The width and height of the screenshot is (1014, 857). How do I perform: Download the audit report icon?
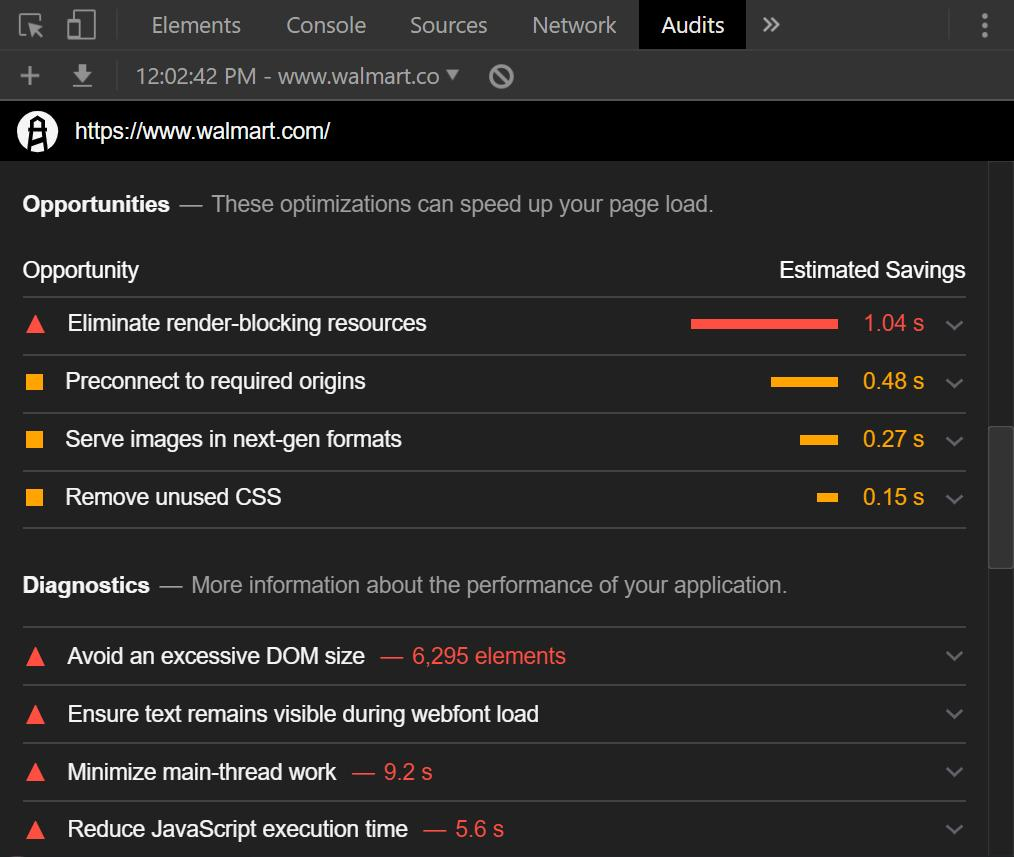pos(81,76)
